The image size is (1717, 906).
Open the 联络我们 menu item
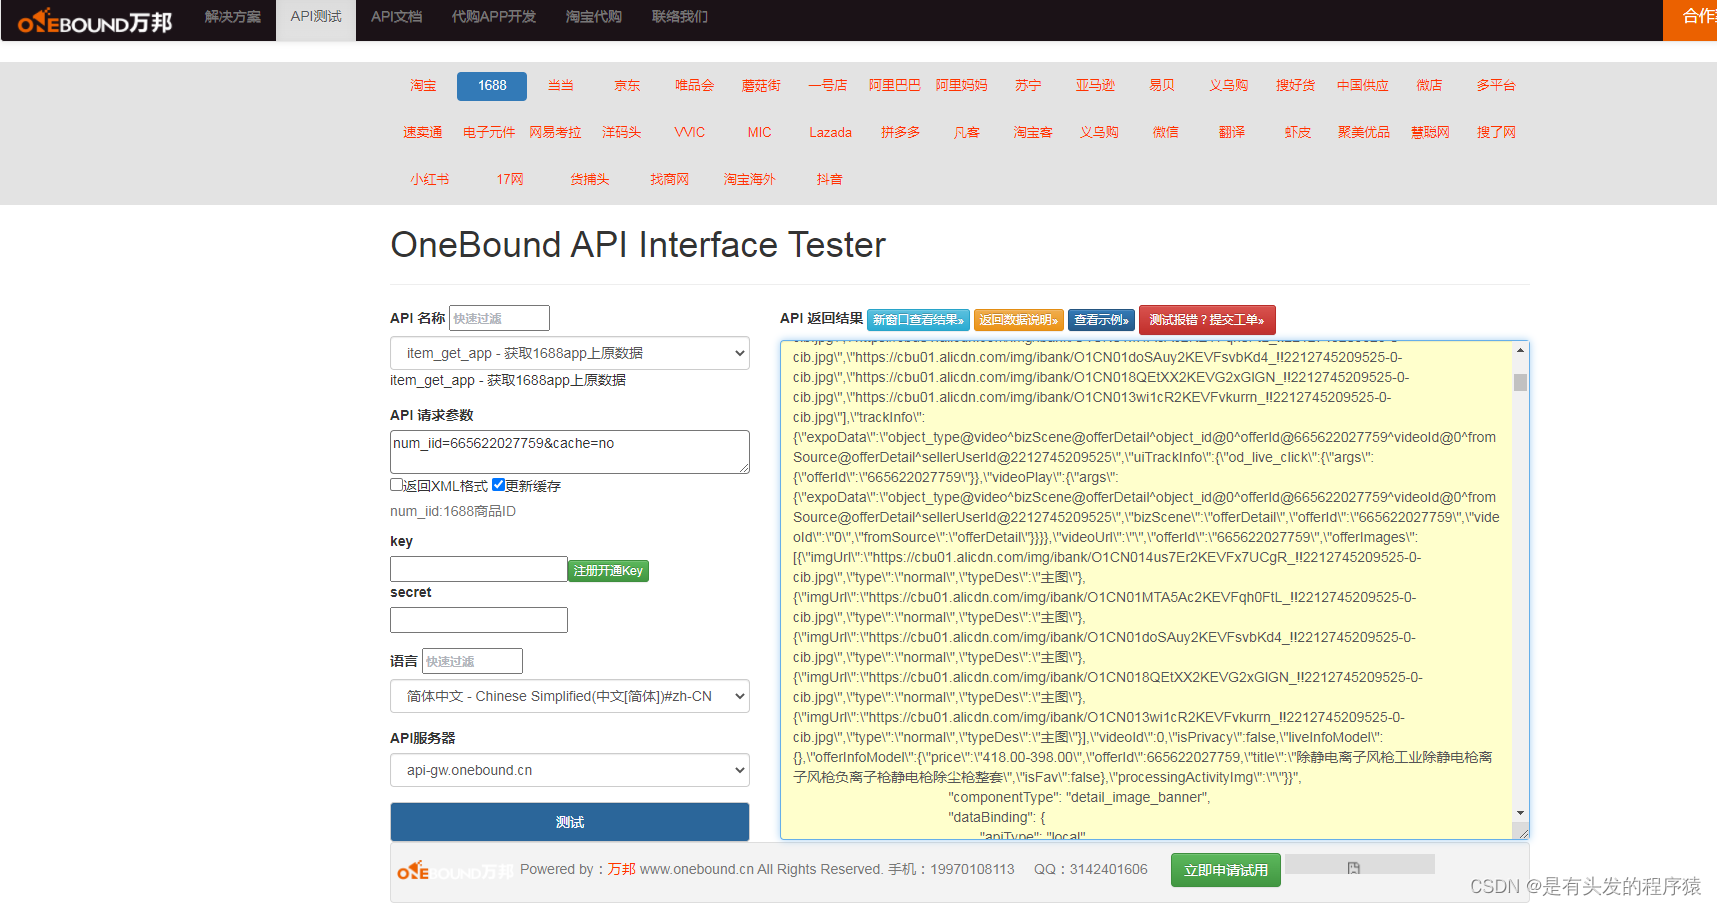[x=680, y=17]
